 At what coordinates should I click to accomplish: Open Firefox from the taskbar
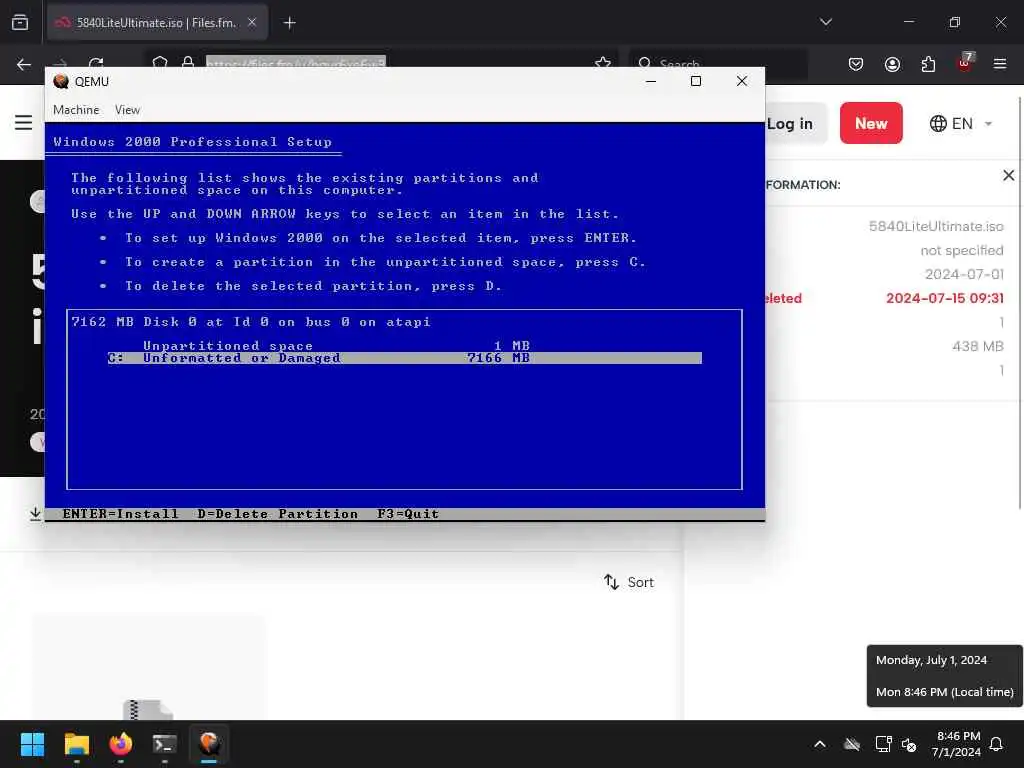click(x=121, y=744)
